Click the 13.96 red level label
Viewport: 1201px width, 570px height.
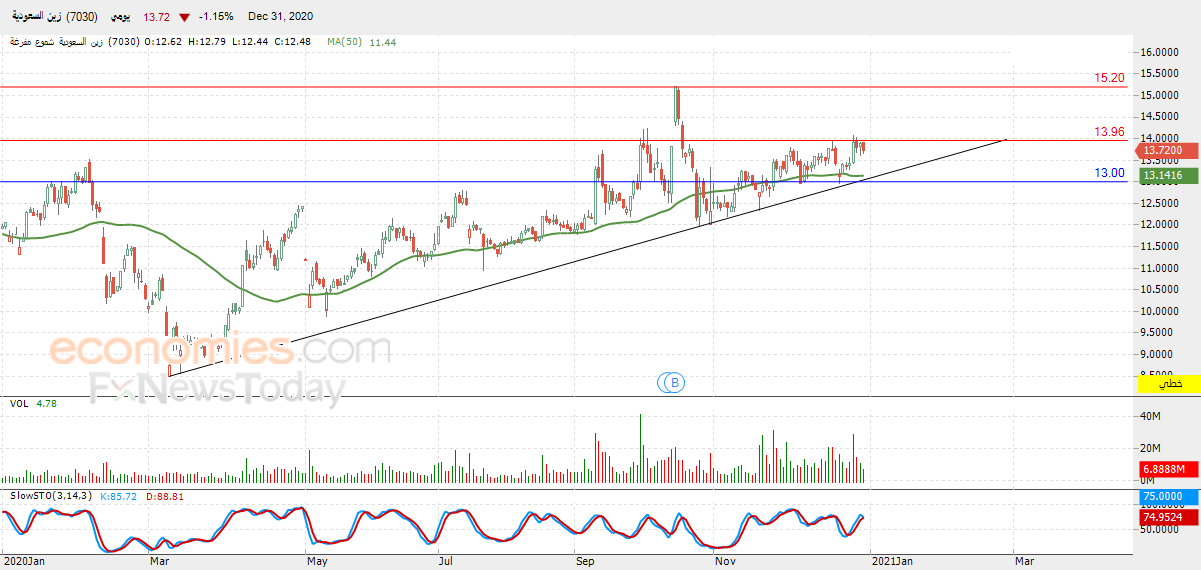1110,131
